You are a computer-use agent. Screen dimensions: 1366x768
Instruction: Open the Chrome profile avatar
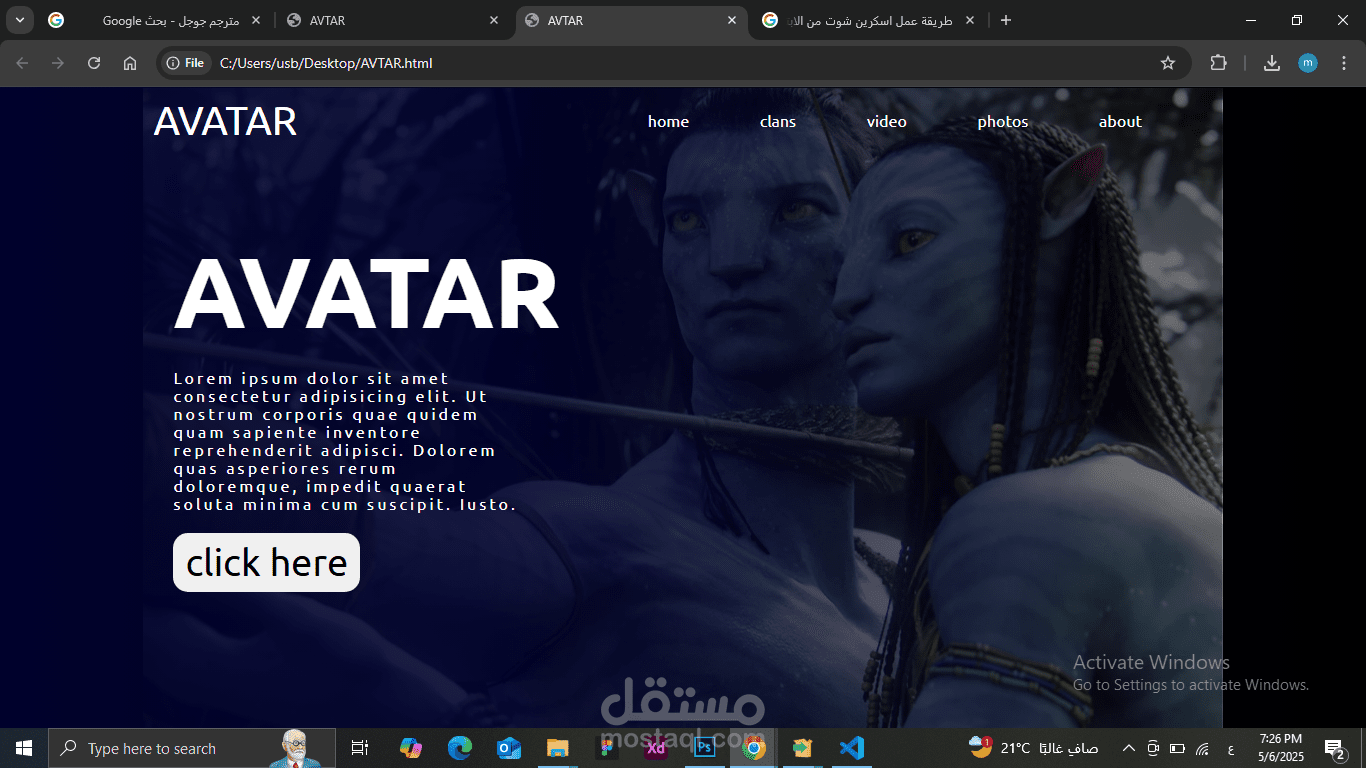[1308, 63]
